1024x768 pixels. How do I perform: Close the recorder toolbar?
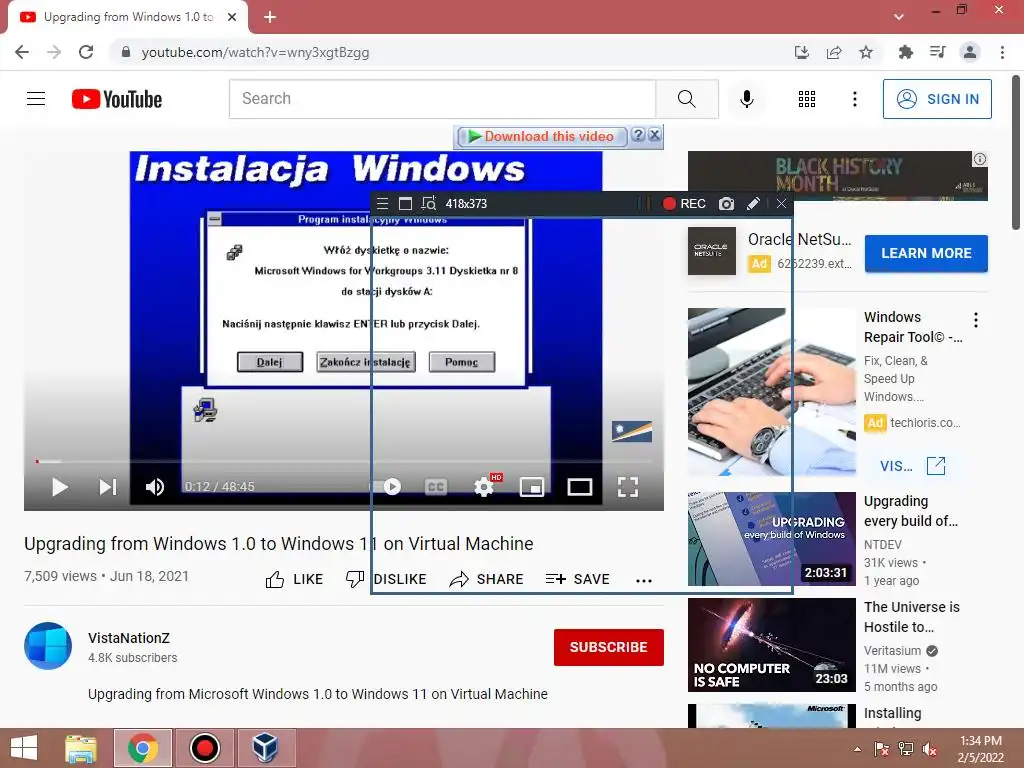pos(781,204)
